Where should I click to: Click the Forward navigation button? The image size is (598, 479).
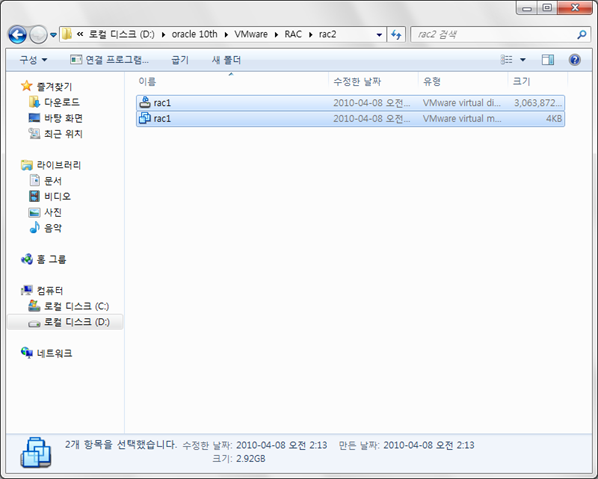pyautogui.click(x=38, y=35)
